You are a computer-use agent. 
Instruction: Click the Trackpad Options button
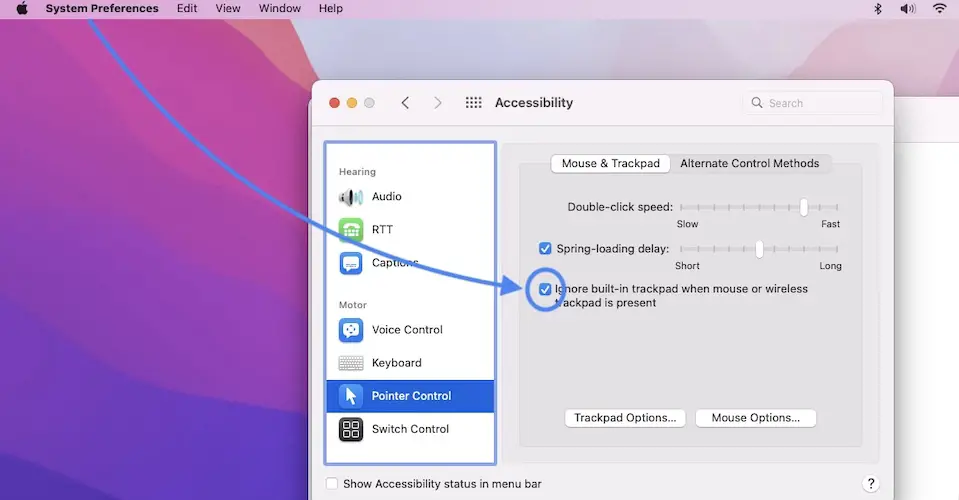626,418
